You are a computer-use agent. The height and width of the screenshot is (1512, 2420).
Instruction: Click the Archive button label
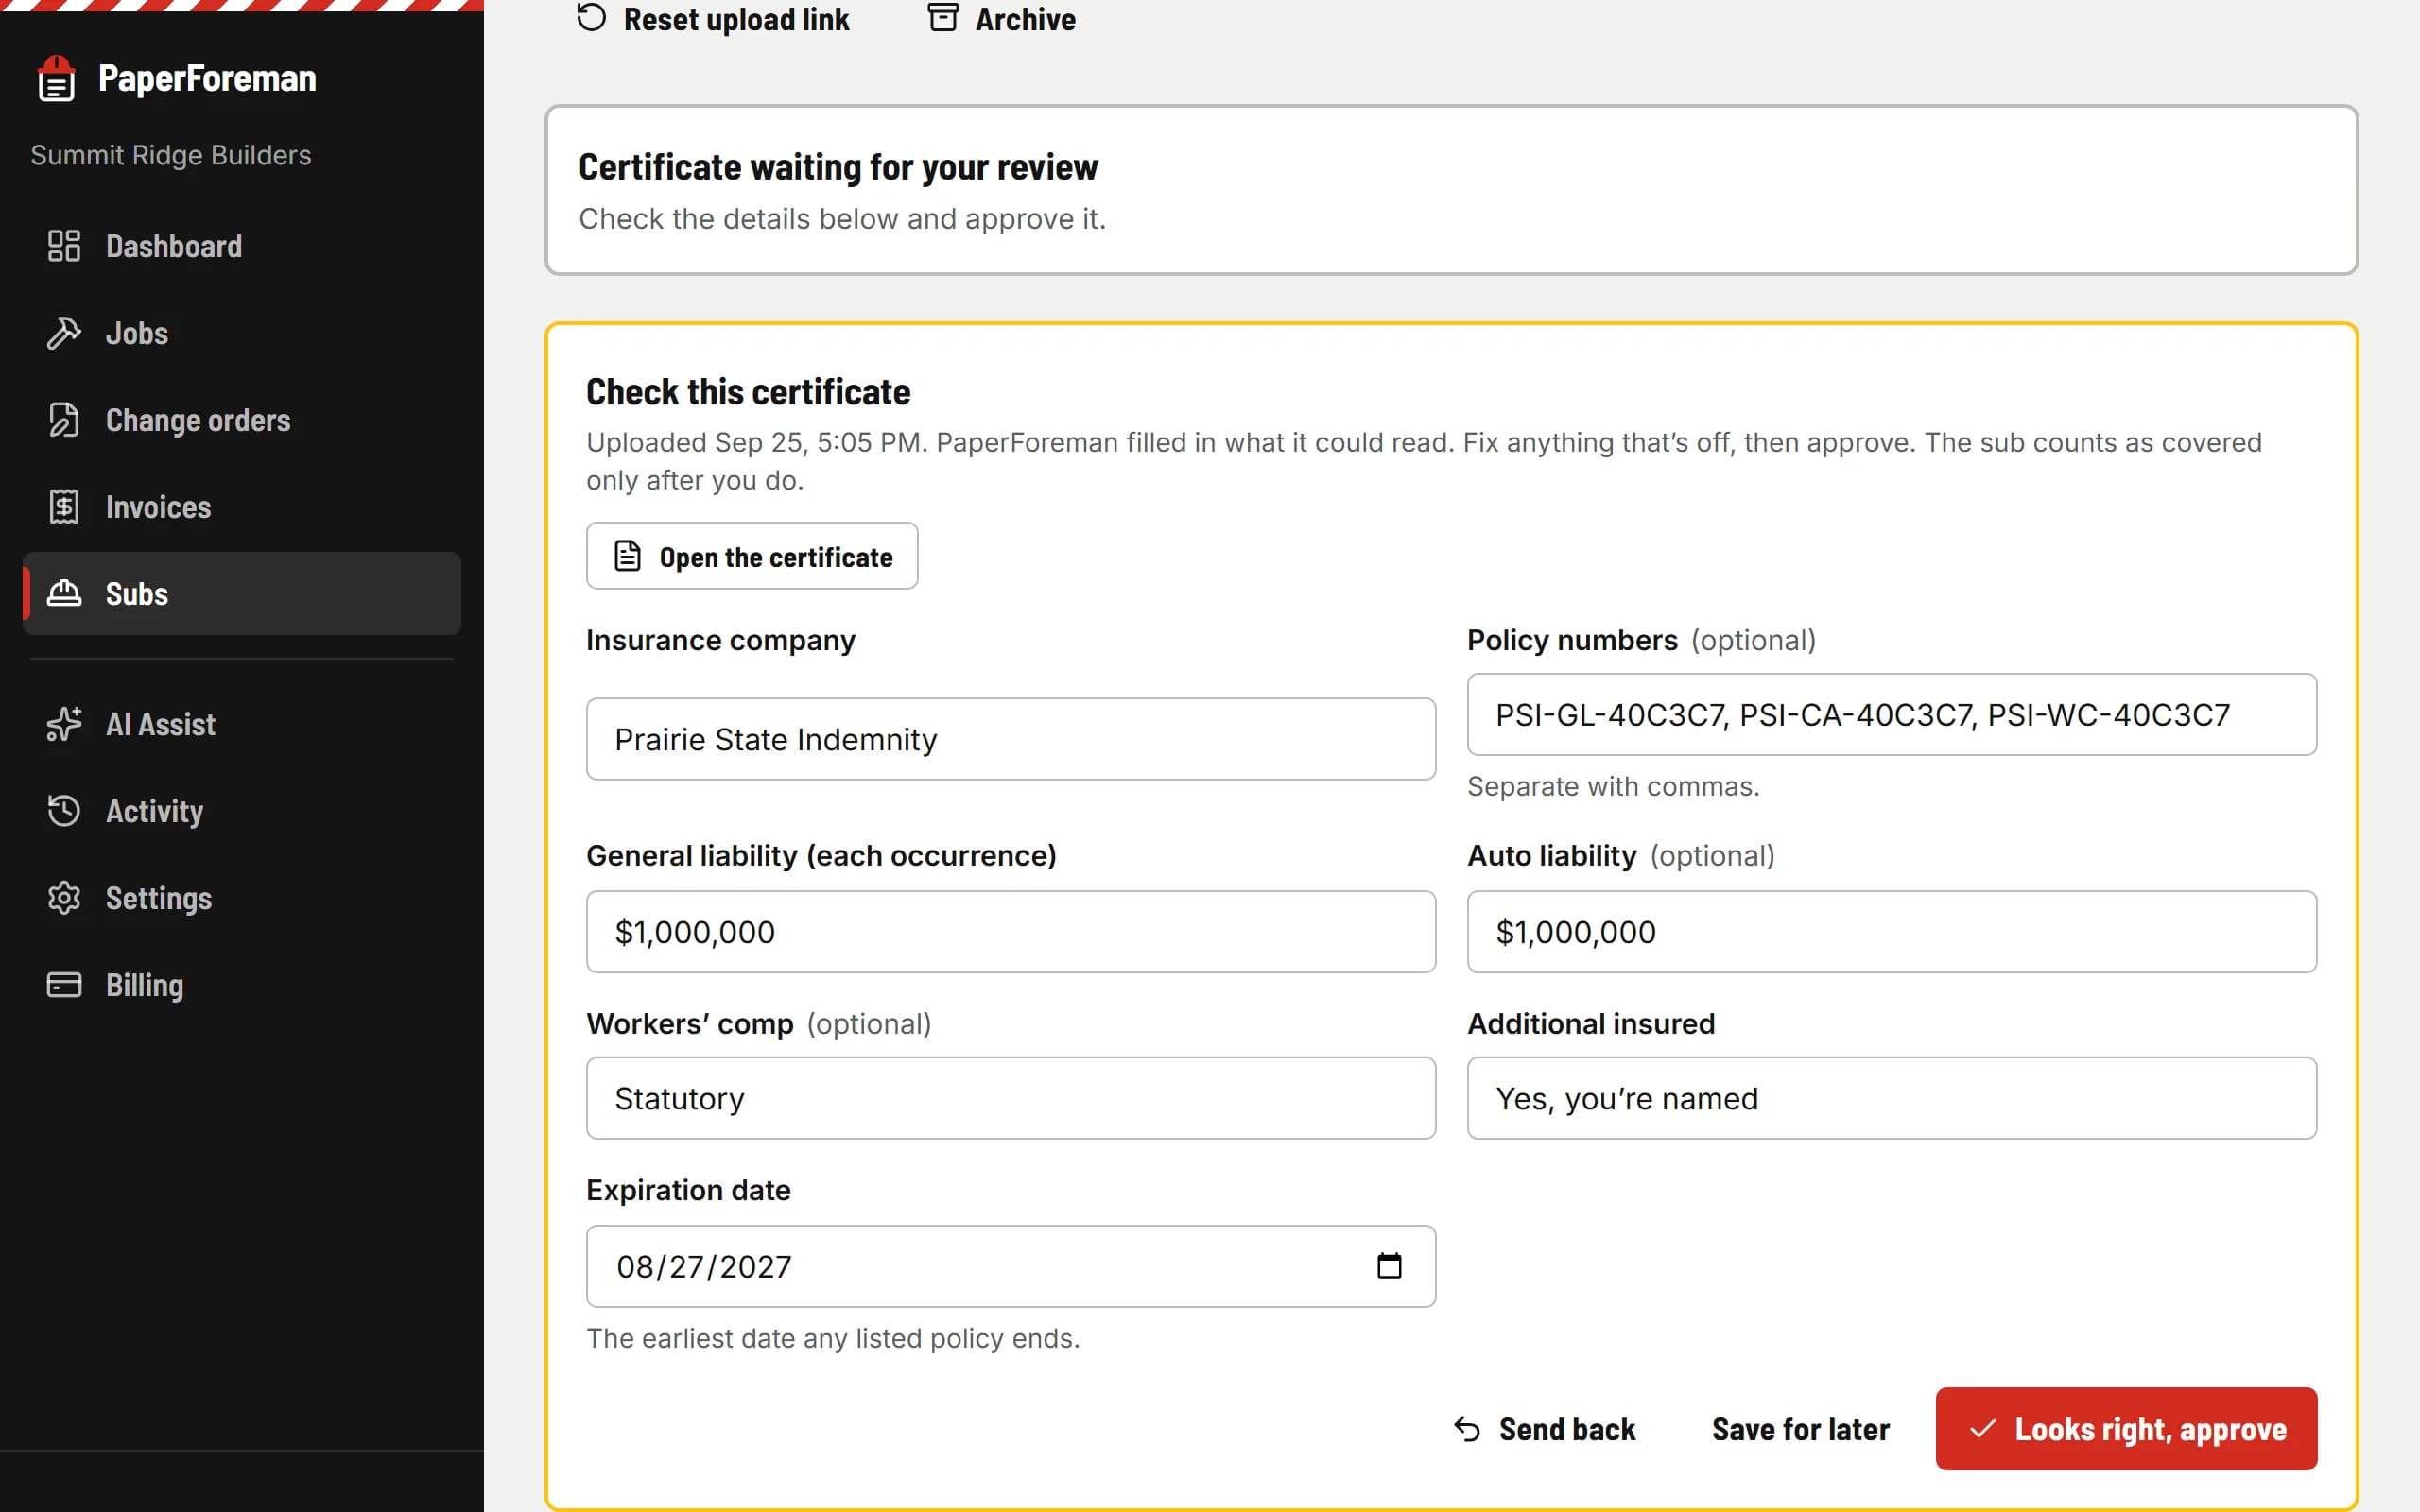click(x=1025, y=19)
